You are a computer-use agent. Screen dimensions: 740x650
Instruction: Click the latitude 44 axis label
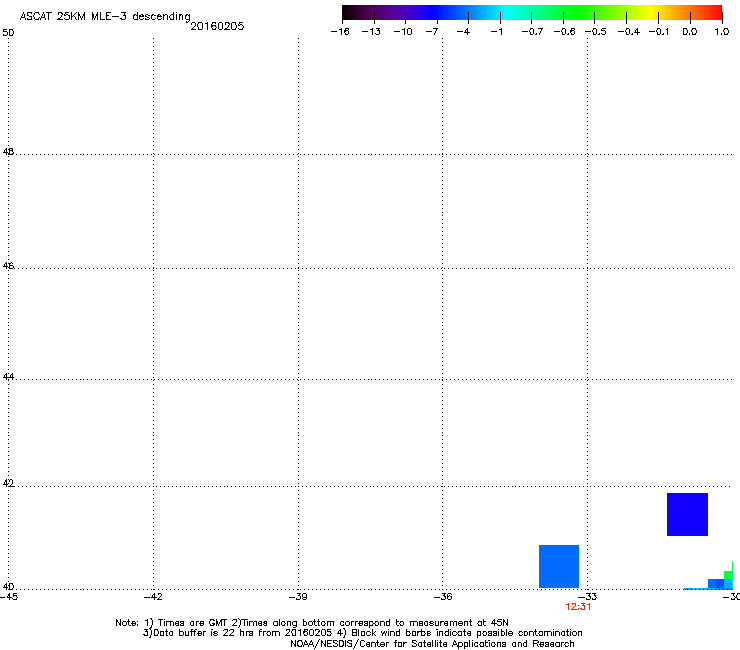(8, 377)
